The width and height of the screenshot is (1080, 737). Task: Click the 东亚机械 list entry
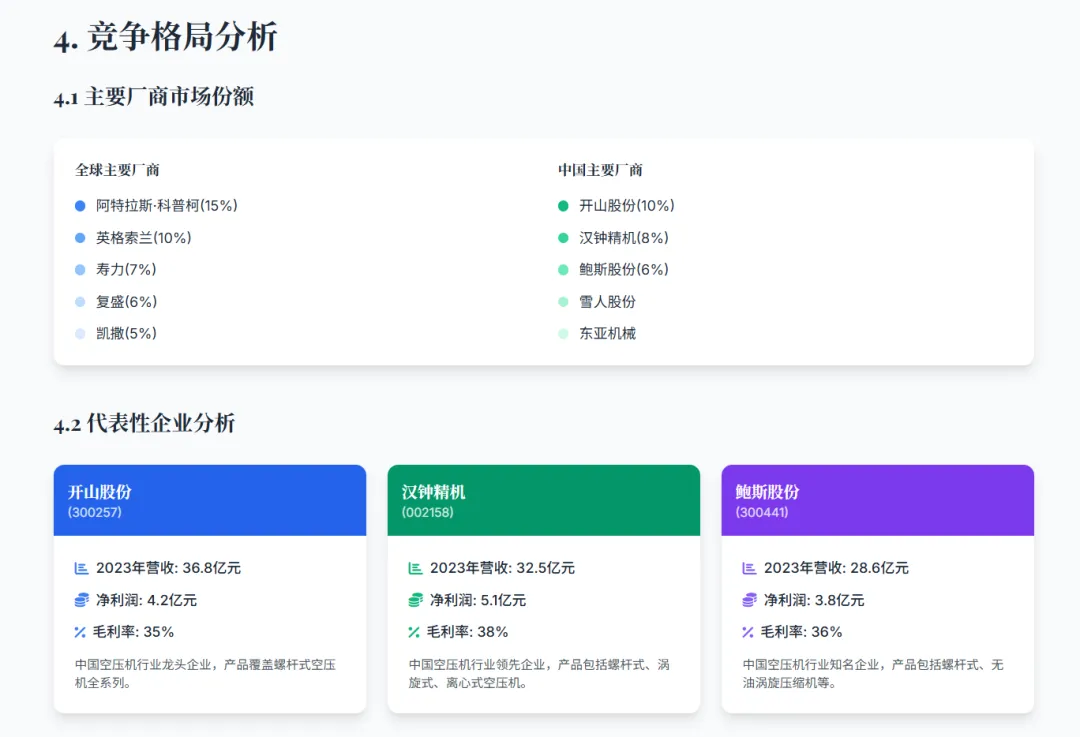point(608,334)
